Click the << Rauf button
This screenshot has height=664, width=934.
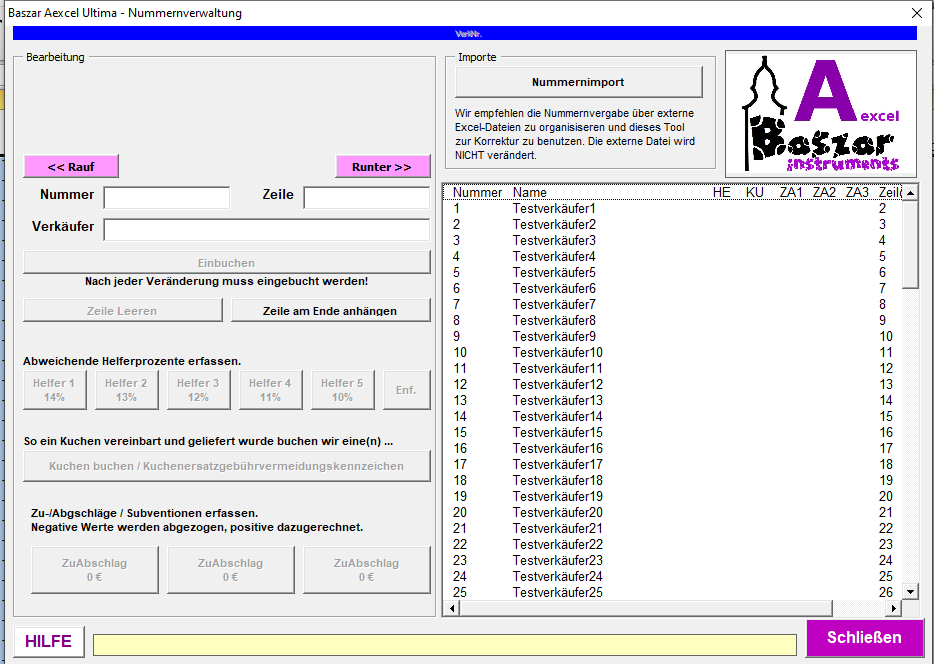point(71,167)
